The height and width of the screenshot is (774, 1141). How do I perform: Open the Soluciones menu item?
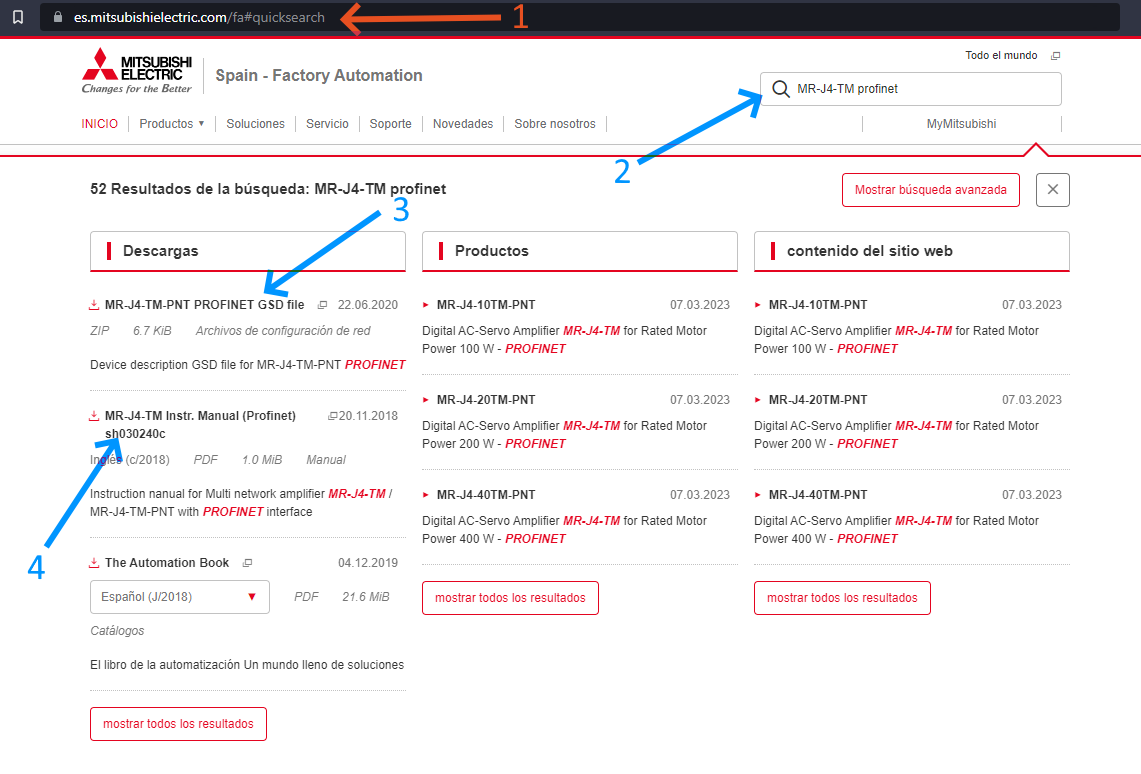[x=255, y=124]
